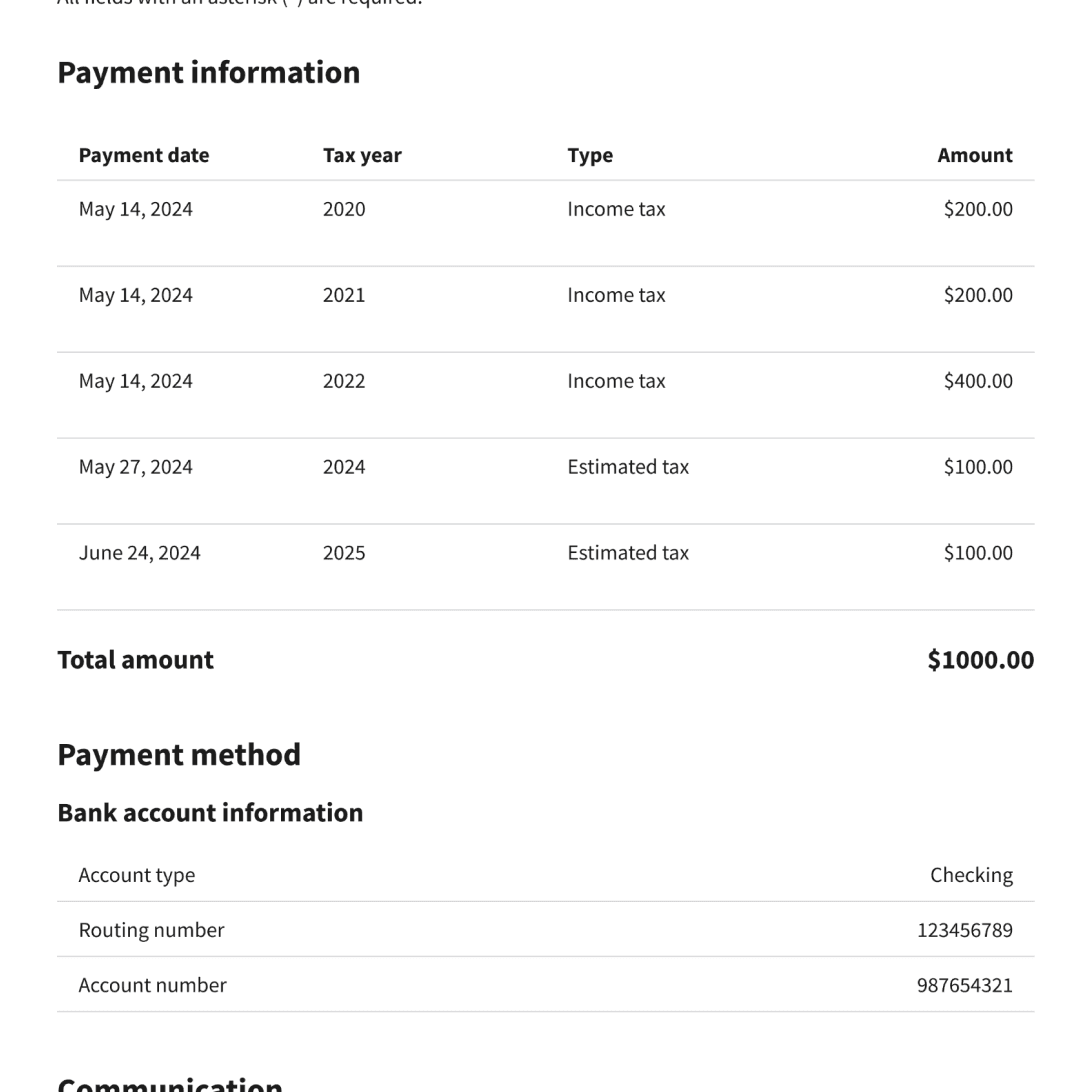Click the Tax year column header
The width and height of the screenshot is (1076, 1092).
[362, 155]
